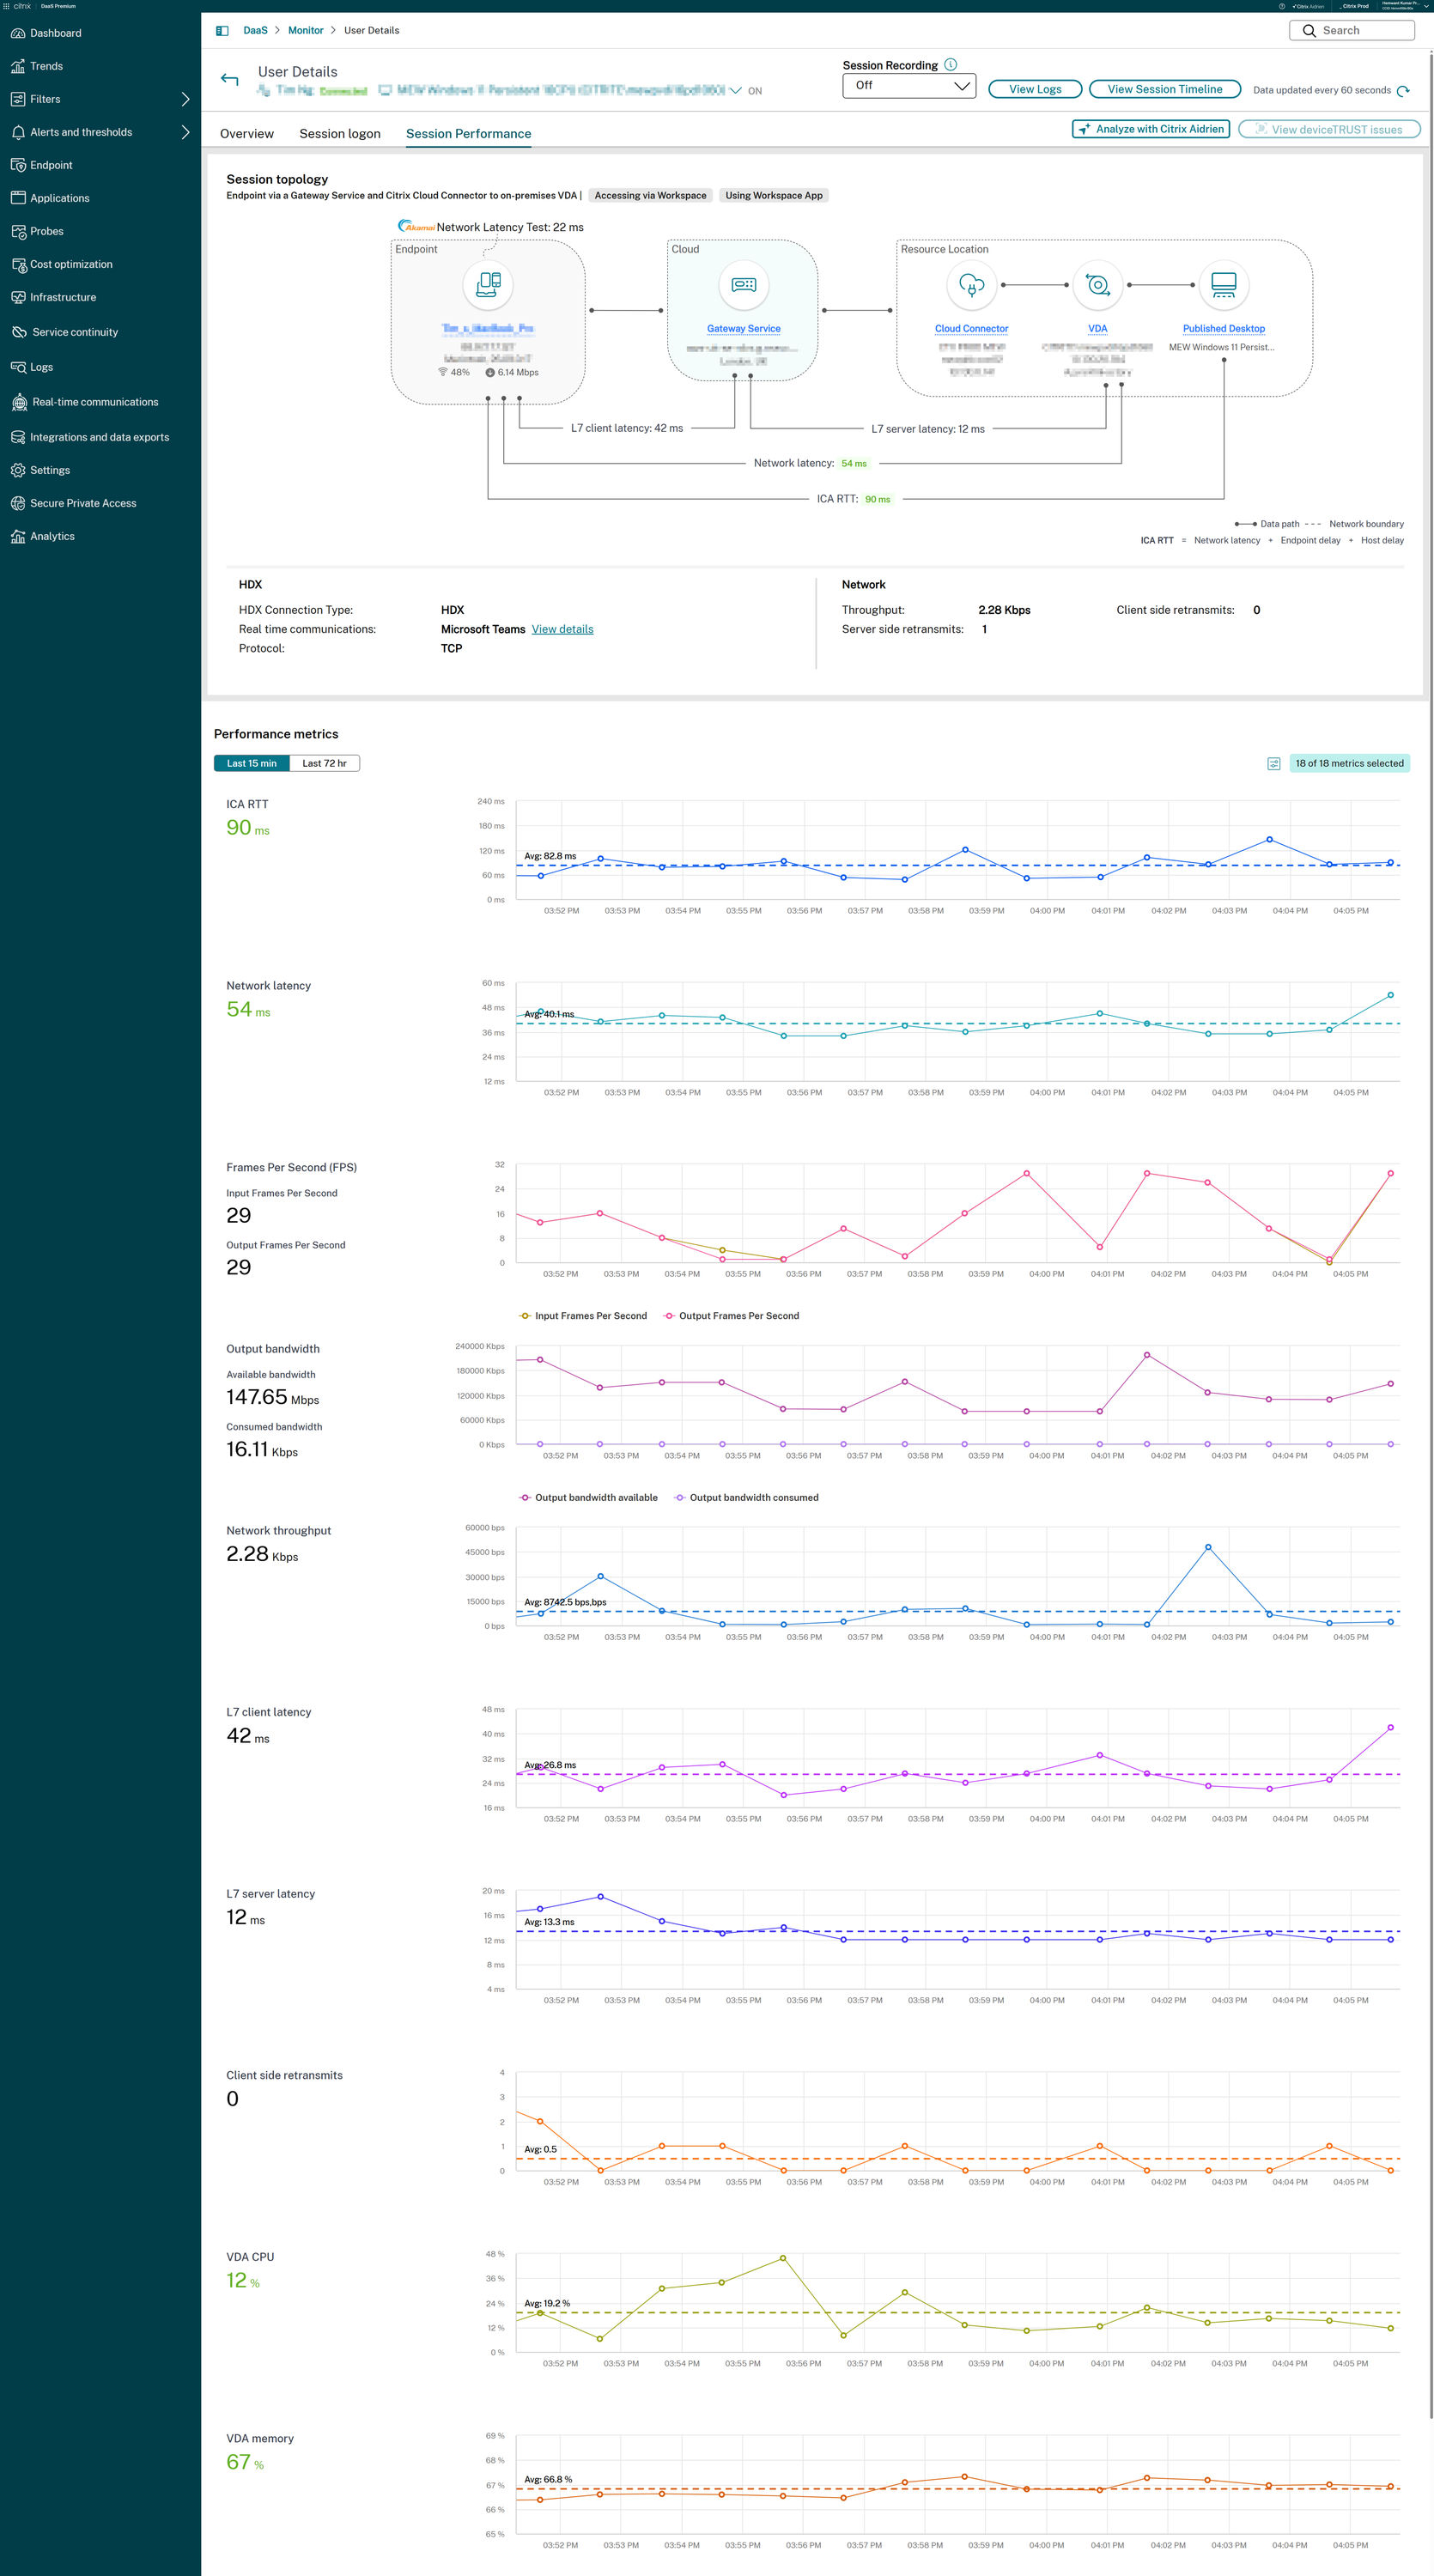Click the Endpoint device icon in topology
Image resolution: width=1434 pixels, height=2576 pixels.
488,285
